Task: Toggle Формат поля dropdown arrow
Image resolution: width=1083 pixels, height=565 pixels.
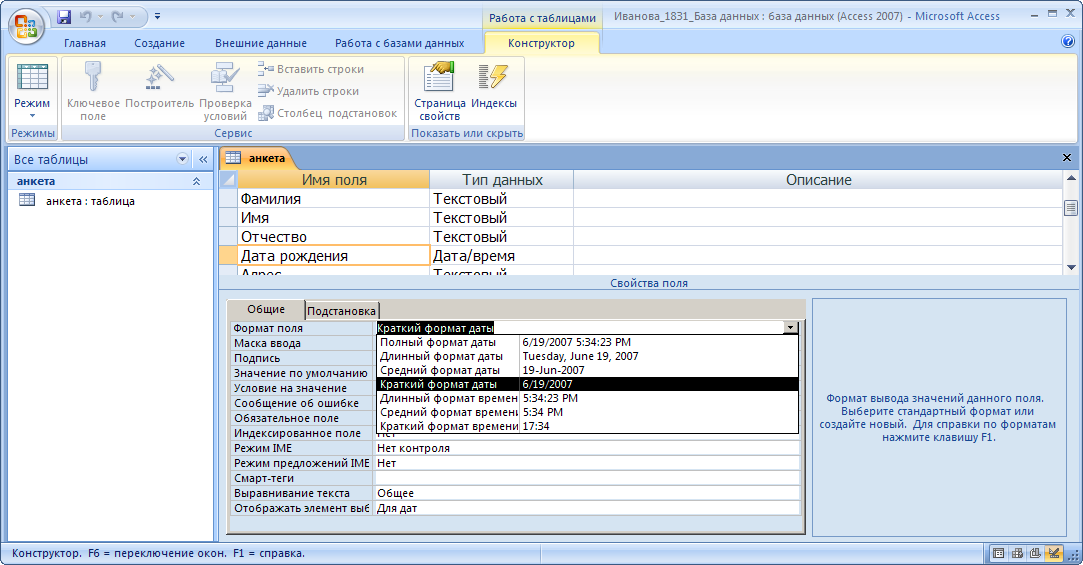Action: pos(790,327)
